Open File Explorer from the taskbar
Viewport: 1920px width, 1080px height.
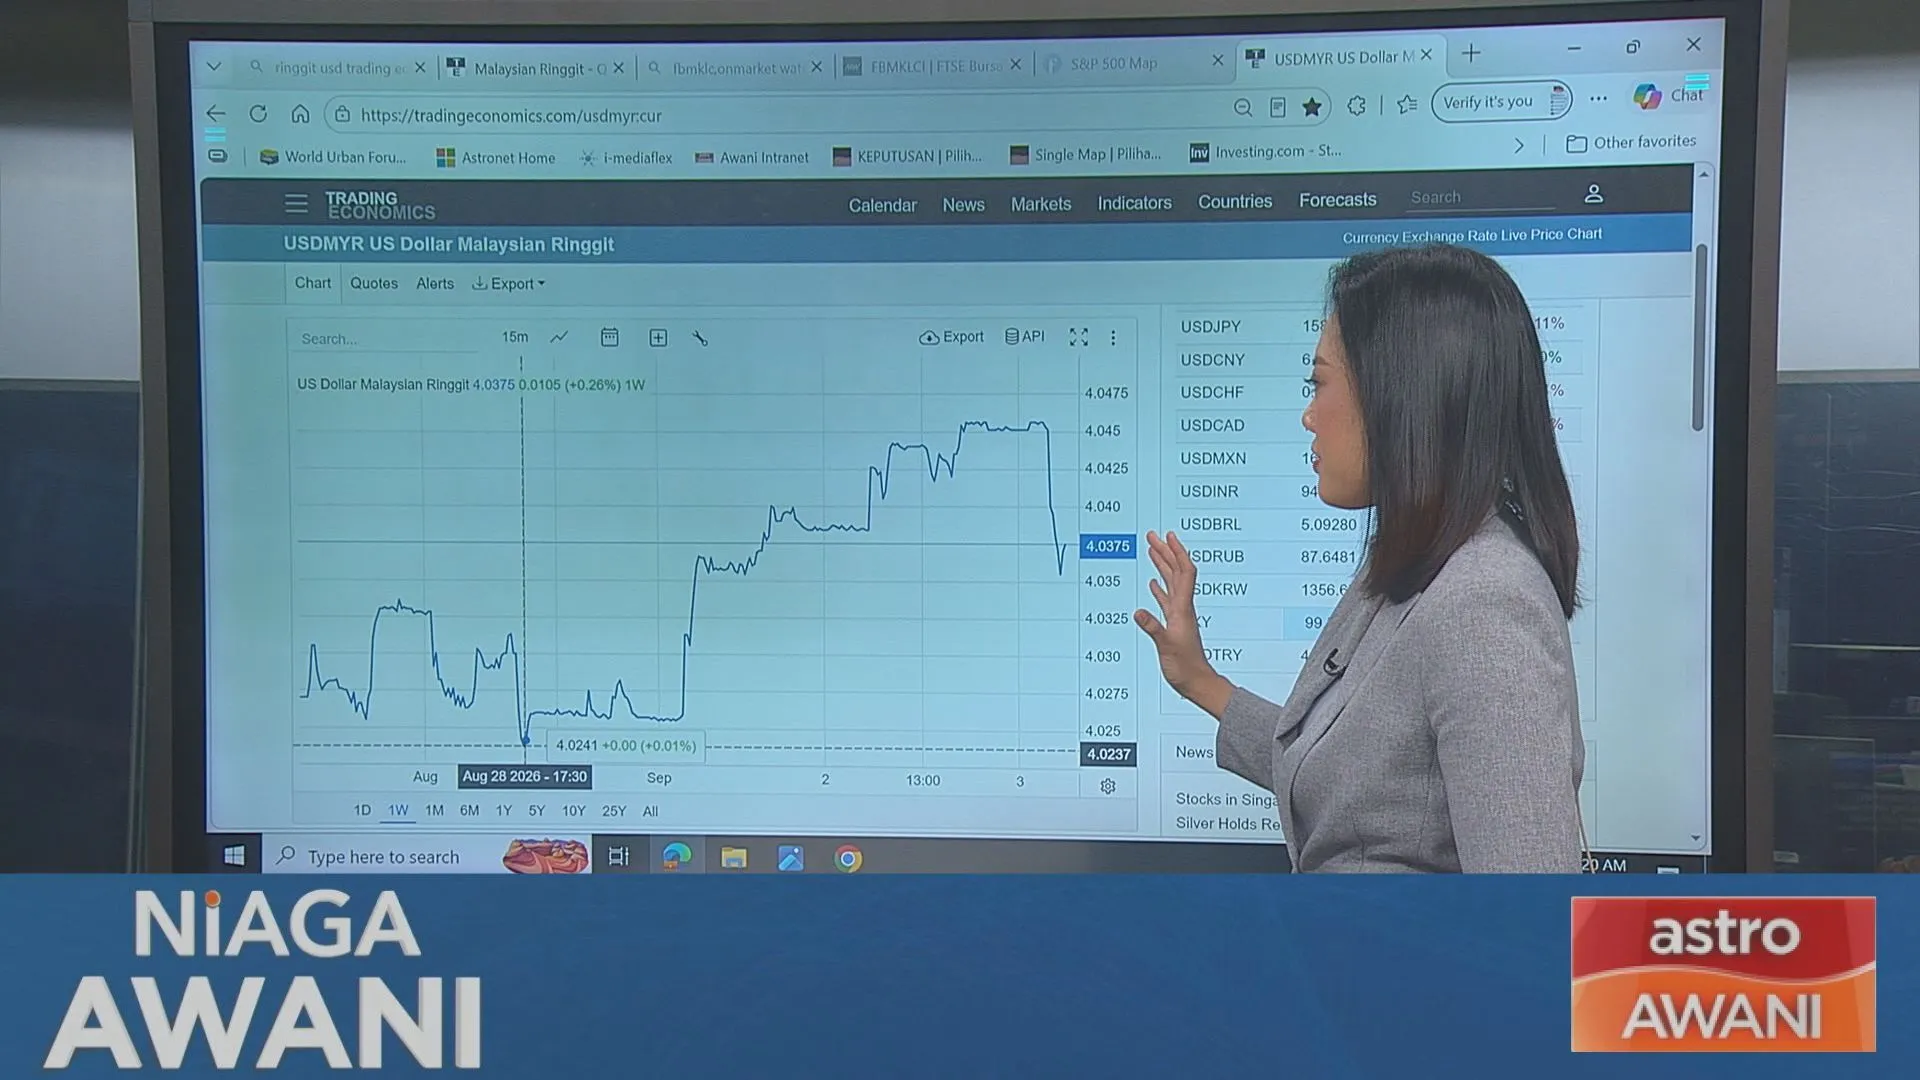[734, 858]
